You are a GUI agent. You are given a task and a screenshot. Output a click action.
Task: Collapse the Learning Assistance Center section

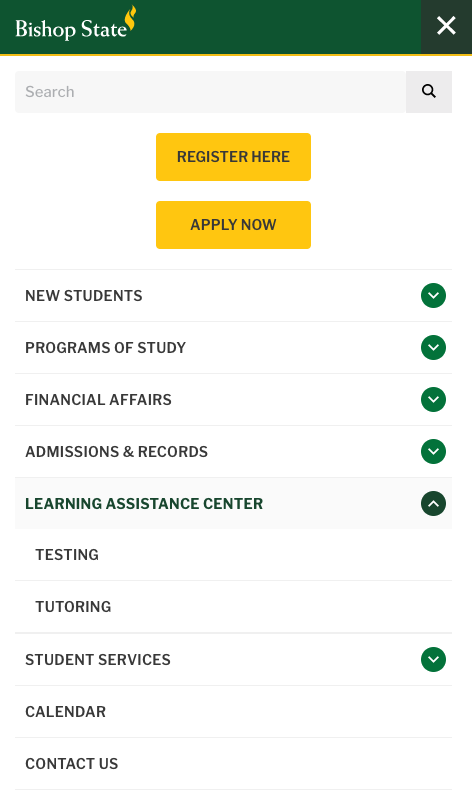tap(433, 503)
